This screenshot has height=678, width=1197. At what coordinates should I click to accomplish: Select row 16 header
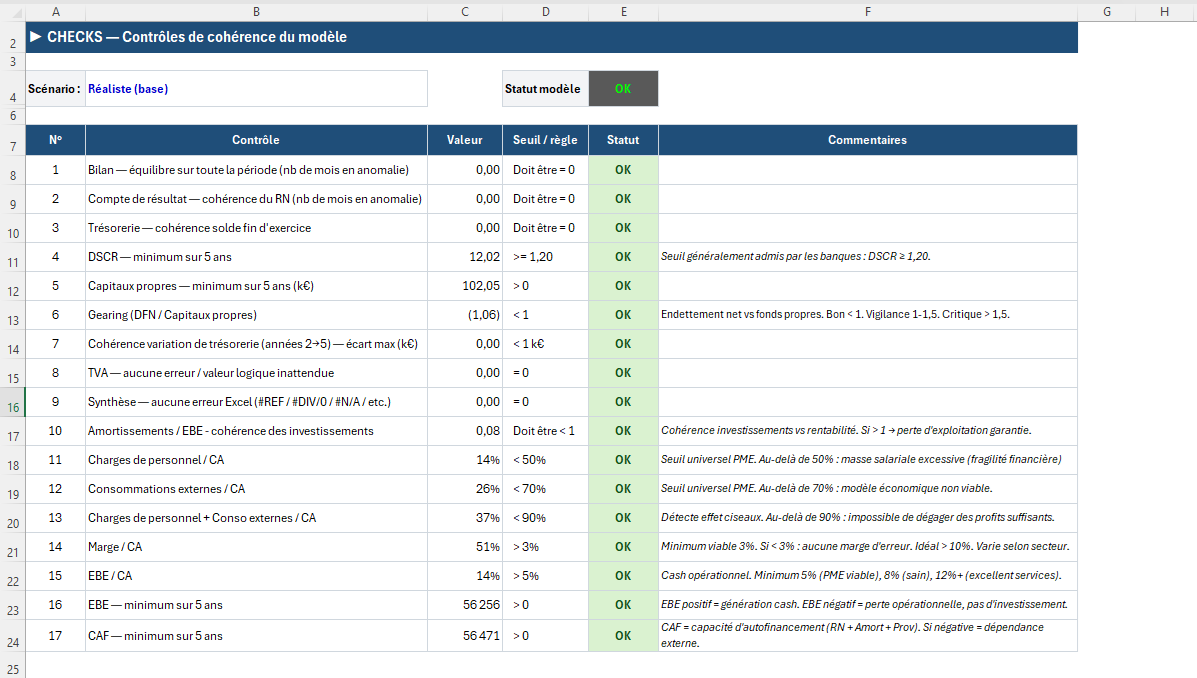(x=12, y=407)
